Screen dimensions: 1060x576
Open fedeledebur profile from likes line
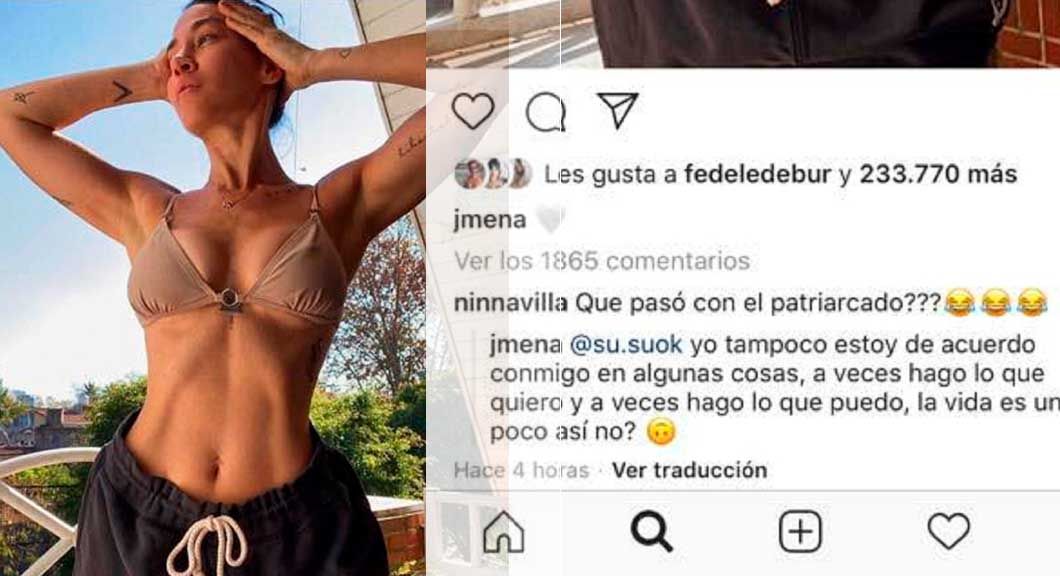(757, 174)
